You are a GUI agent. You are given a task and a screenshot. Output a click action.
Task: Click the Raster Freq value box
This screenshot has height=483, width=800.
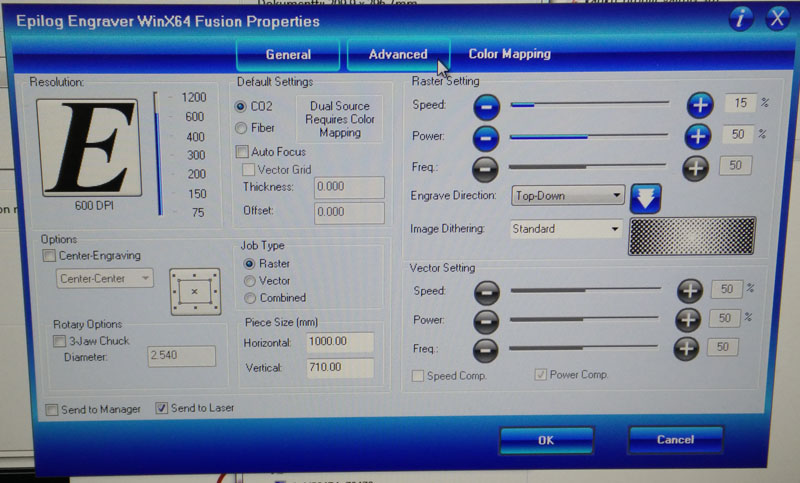[x=735, y=166]
